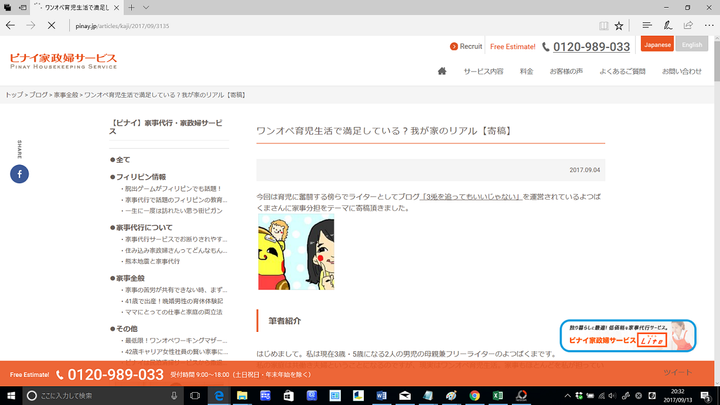
Task: Open お問い合わせ menu item
Action: [681, 71]
